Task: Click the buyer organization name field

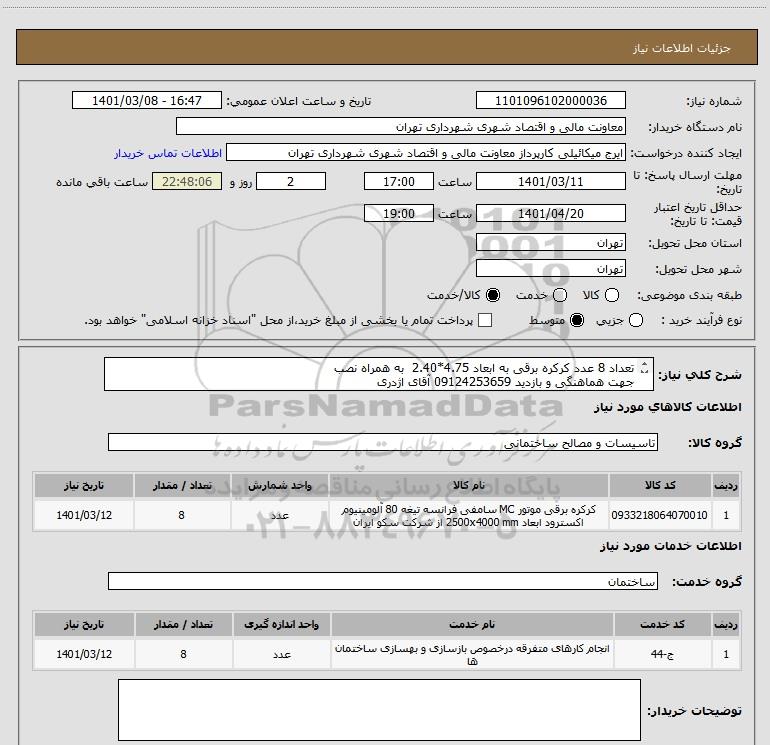Action: [401, 126]
